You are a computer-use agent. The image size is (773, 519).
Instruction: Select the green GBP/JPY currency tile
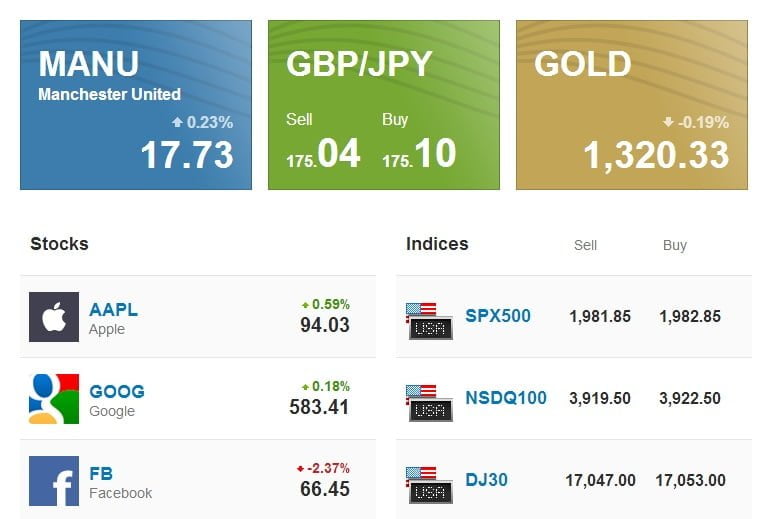(384, 105)
